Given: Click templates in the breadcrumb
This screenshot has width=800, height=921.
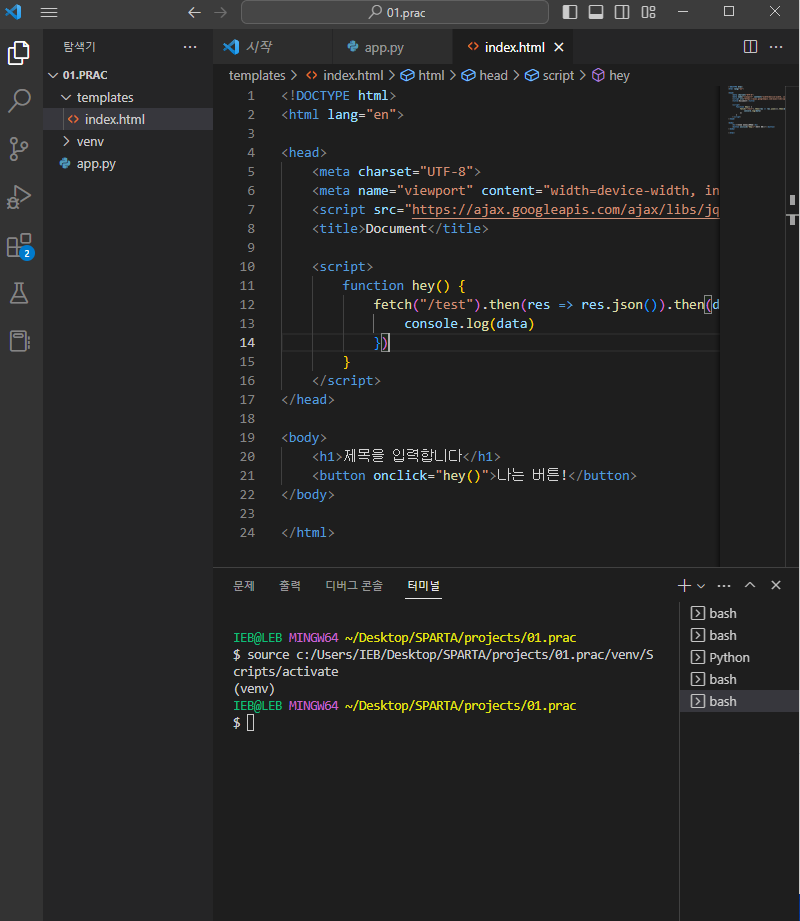Looking at the screenshot, I should 257,76.
